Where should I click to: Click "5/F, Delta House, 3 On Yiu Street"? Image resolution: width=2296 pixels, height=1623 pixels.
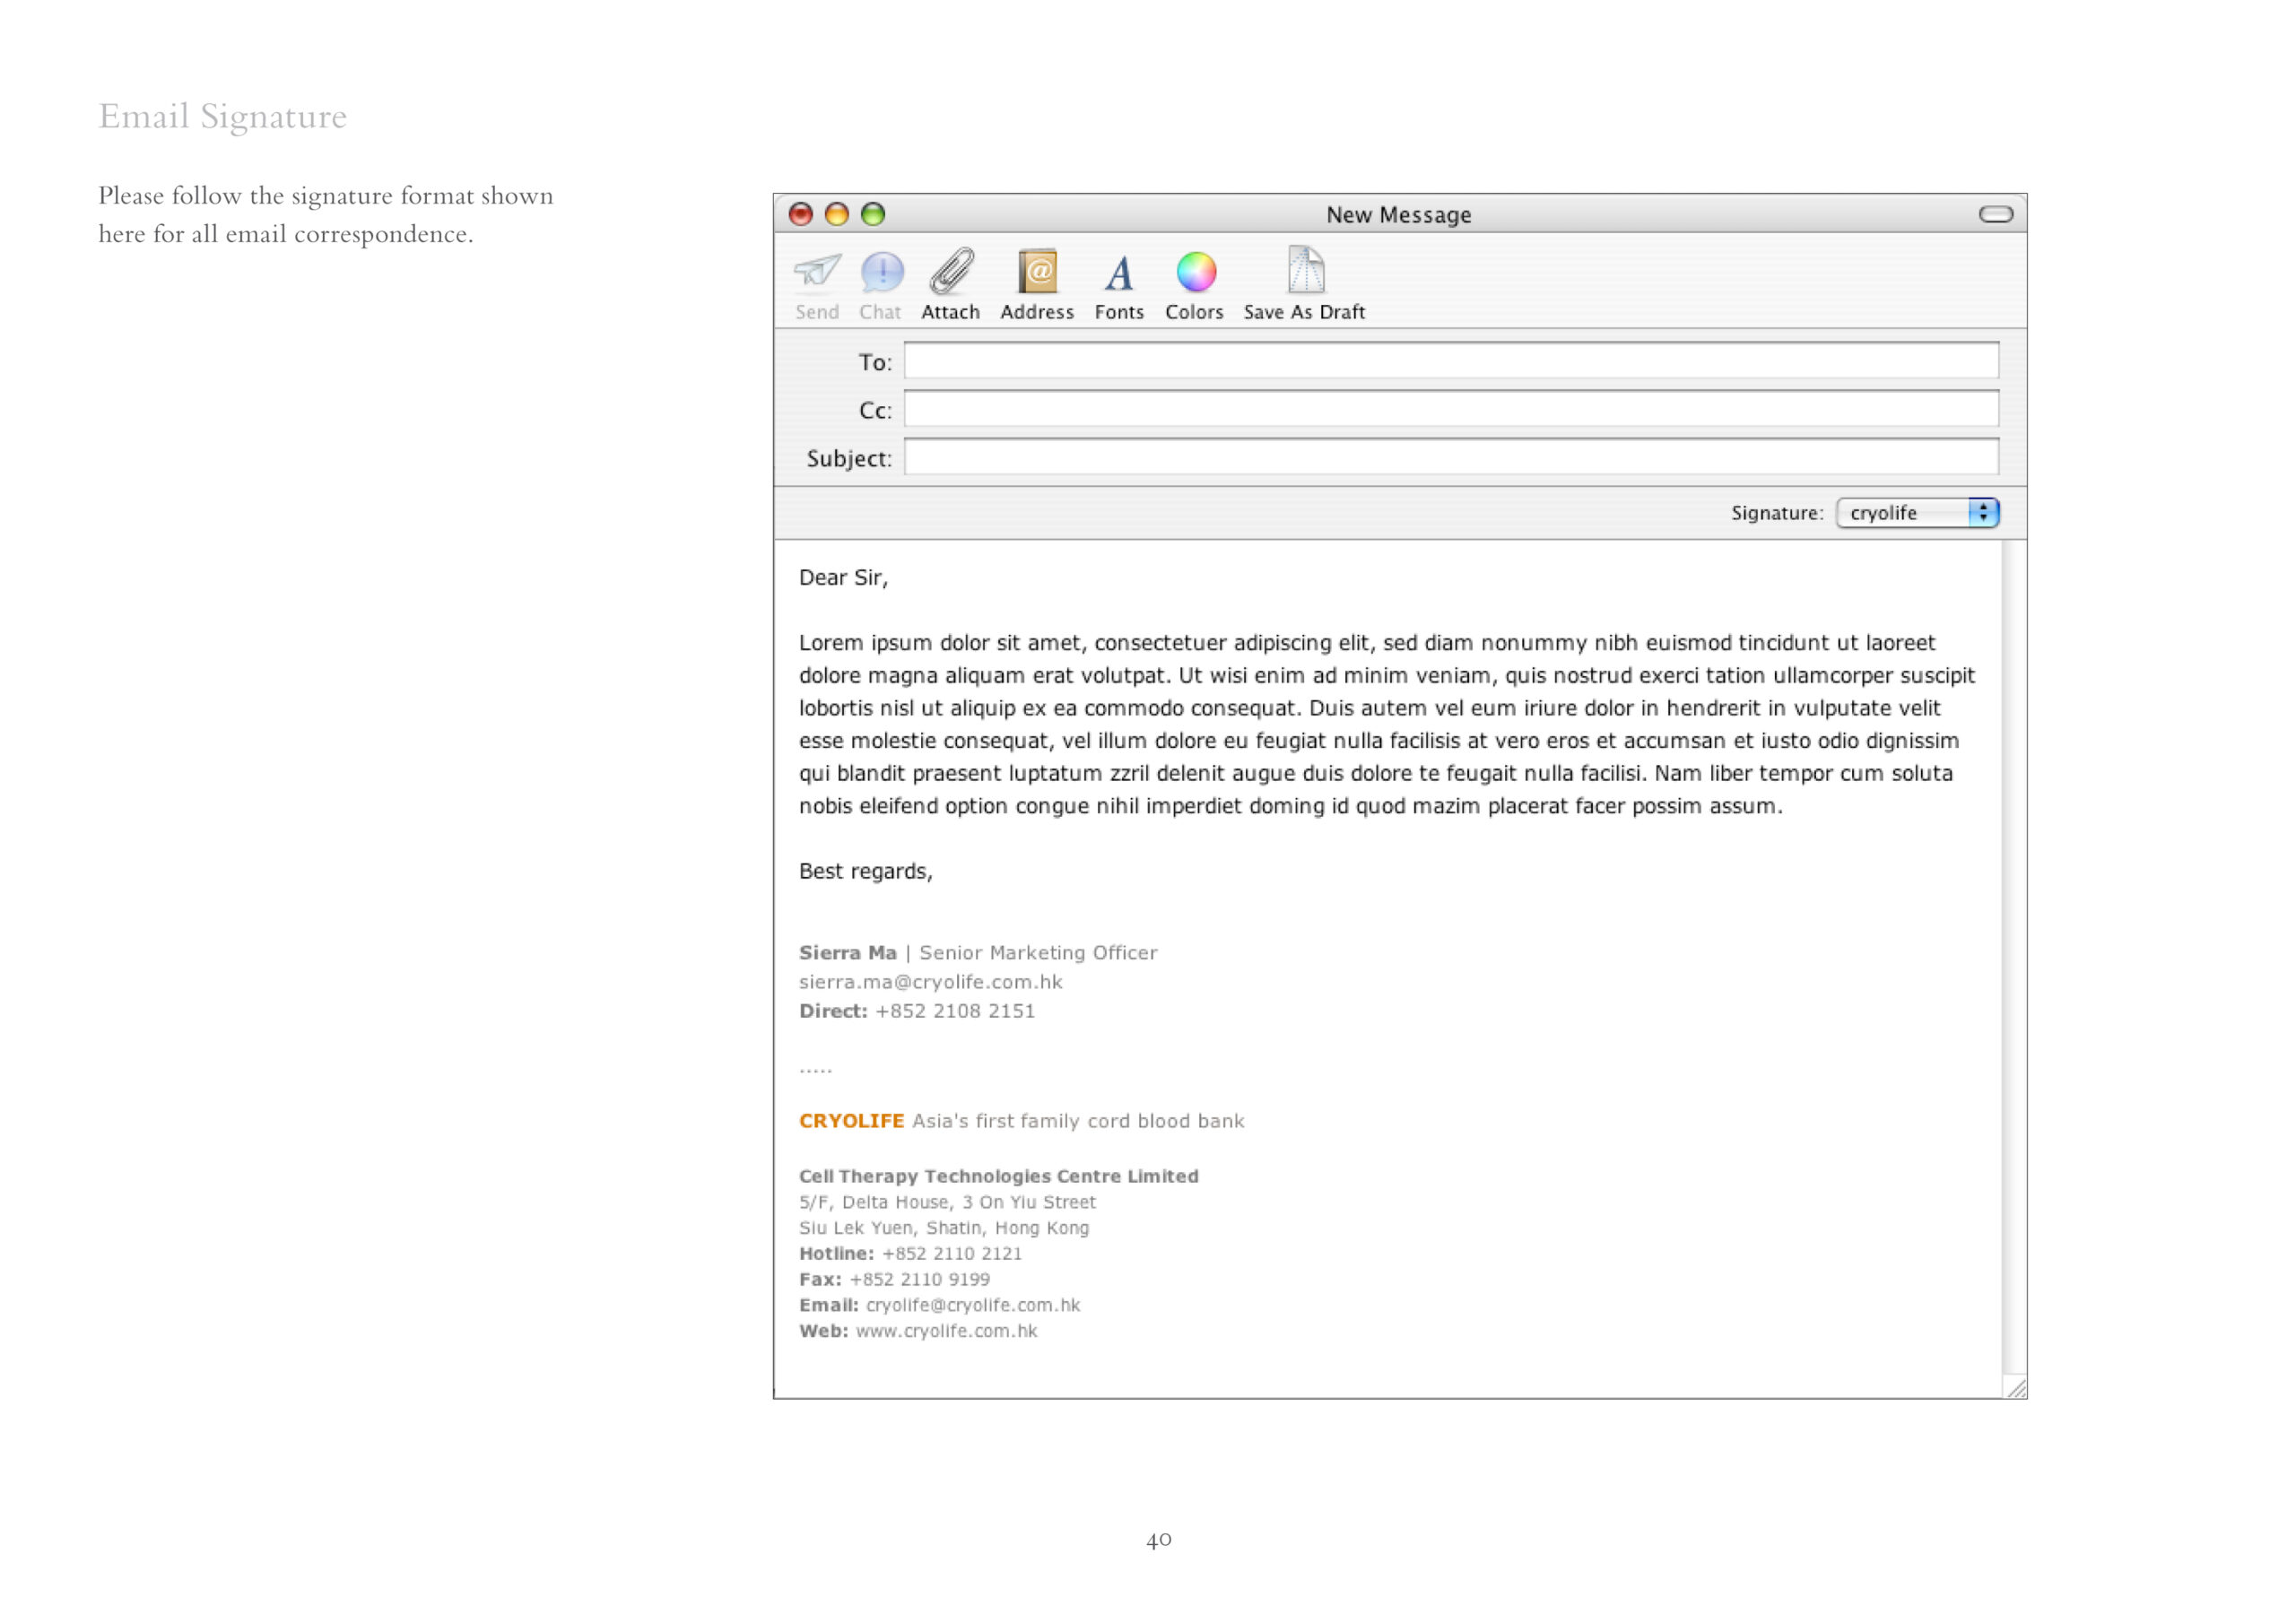[x=947, y=1202]
